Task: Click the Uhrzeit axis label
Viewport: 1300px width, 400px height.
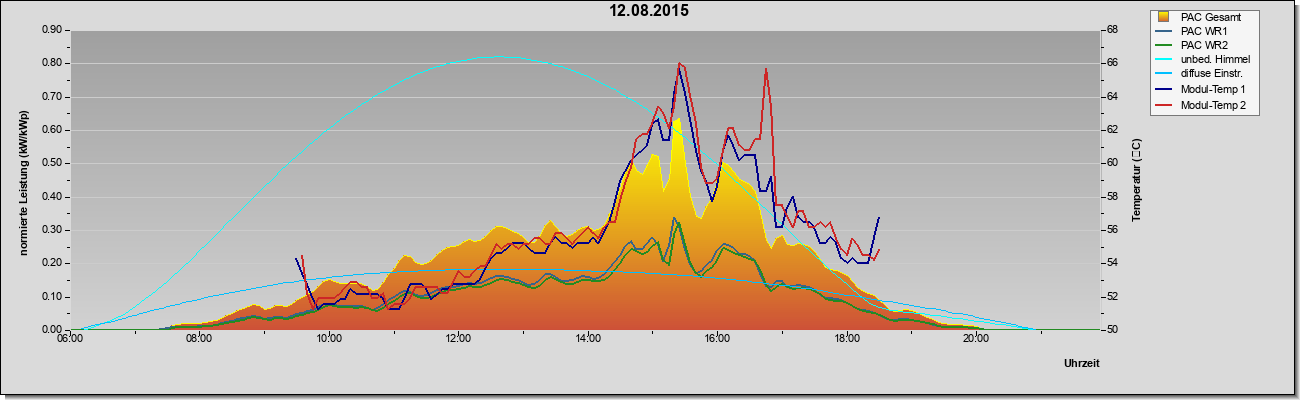Action: (1082, 364)
